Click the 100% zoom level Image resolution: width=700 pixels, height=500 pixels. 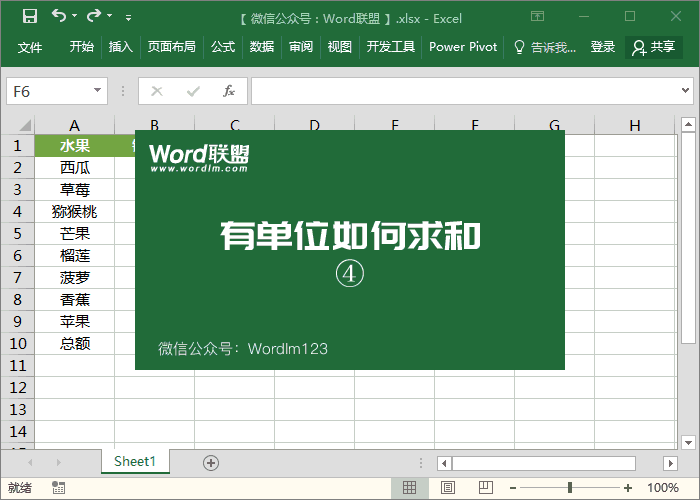click(662, 488)
